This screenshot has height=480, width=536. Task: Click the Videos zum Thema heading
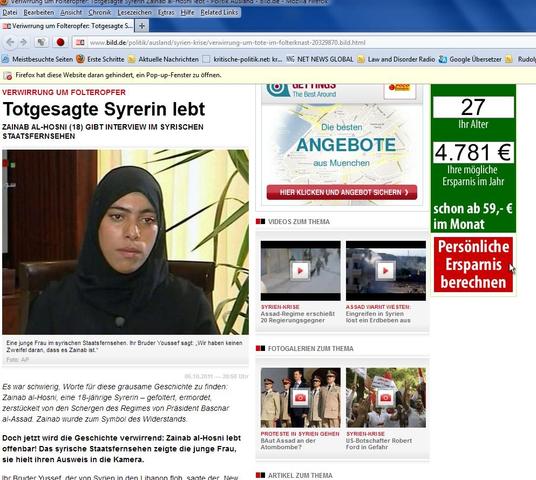(x=299, y=222)
